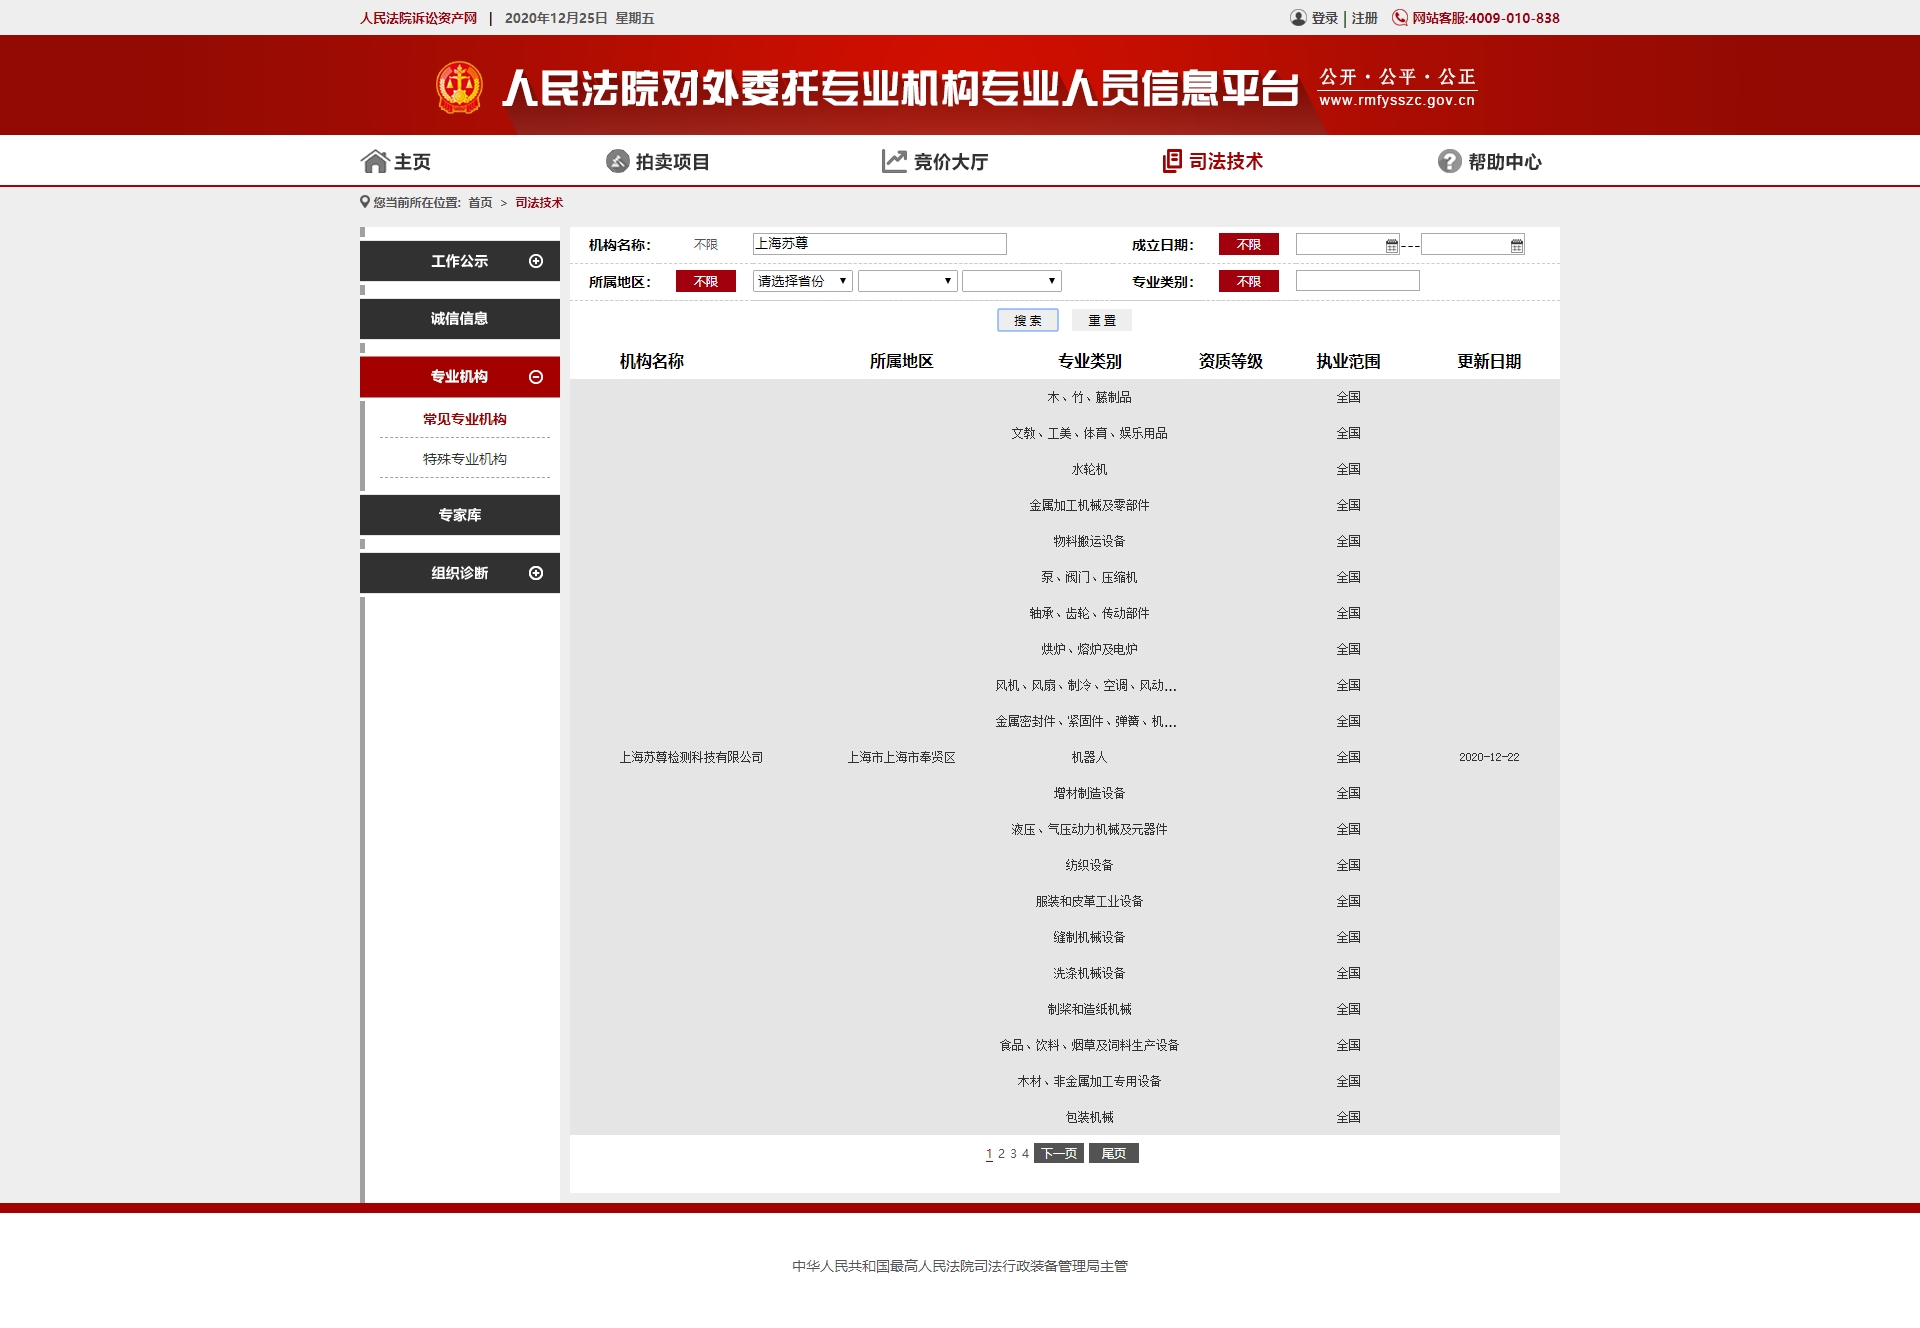
Task: Click the 2020-12-22 update date cell
Action: pyautogui.click(x=1489, y=757)
